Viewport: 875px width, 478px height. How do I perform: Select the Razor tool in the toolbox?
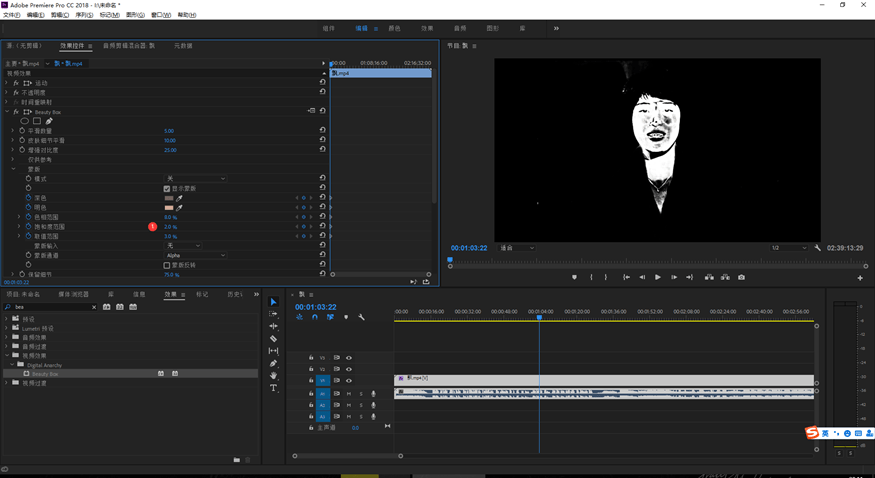tap(273, 339)
